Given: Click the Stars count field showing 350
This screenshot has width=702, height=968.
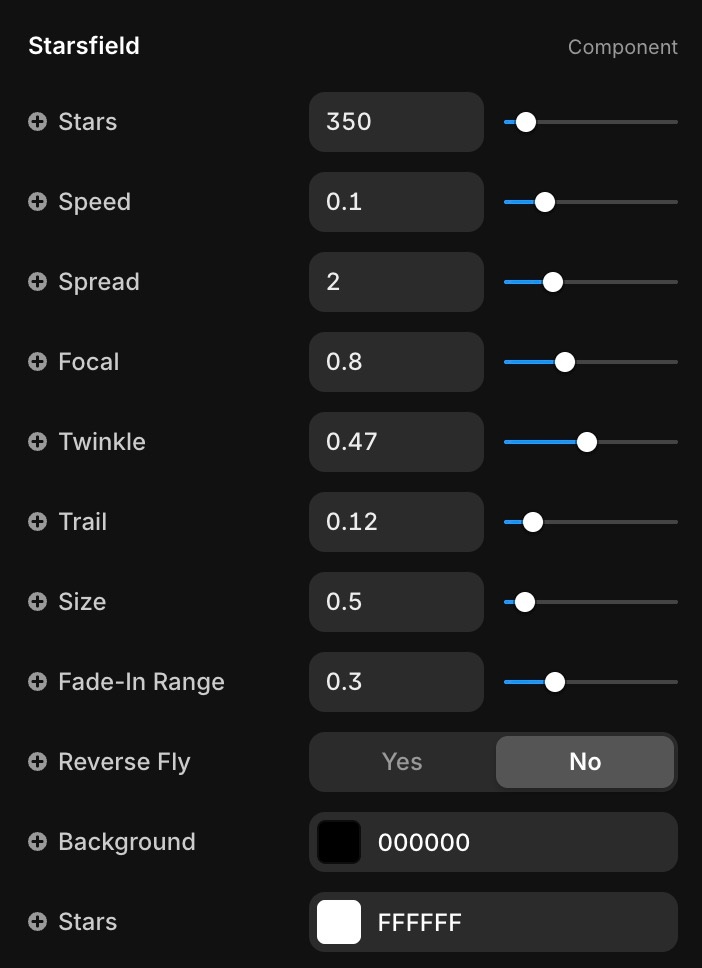Looking at the screenshot, I should [x=396, y=122].
